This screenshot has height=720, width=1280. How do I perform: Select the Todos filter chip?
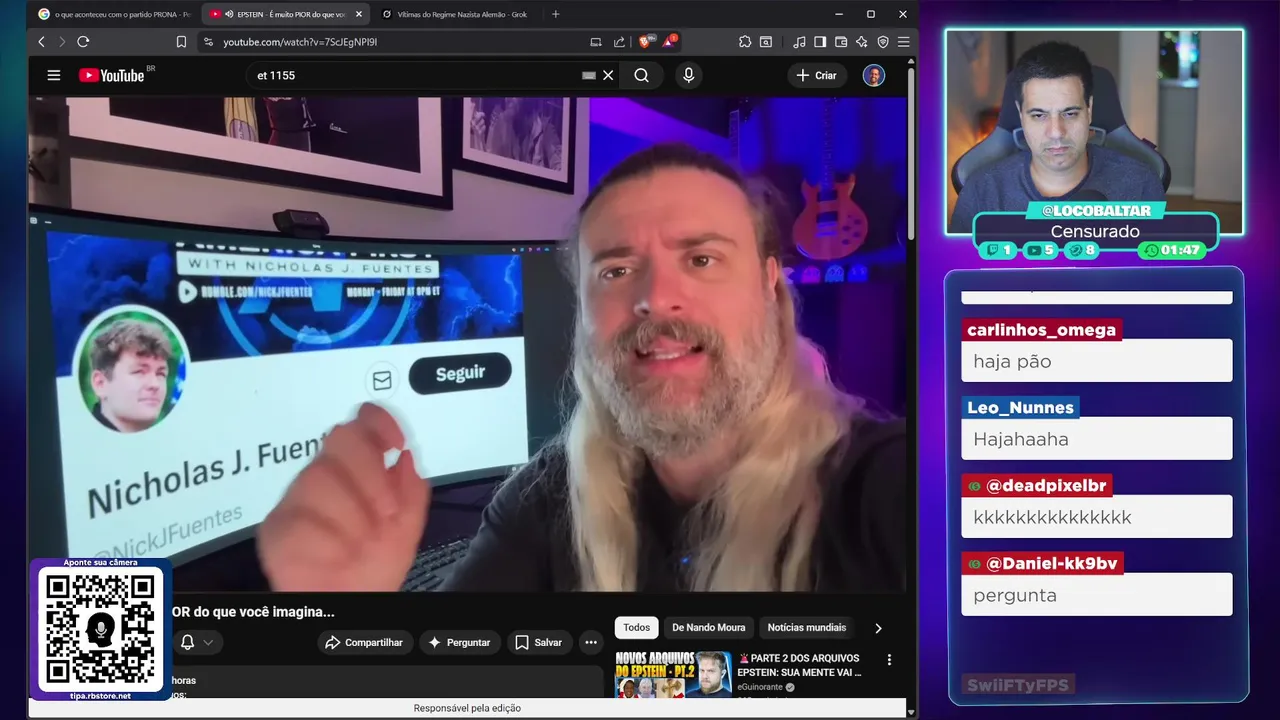coord(637,627)
